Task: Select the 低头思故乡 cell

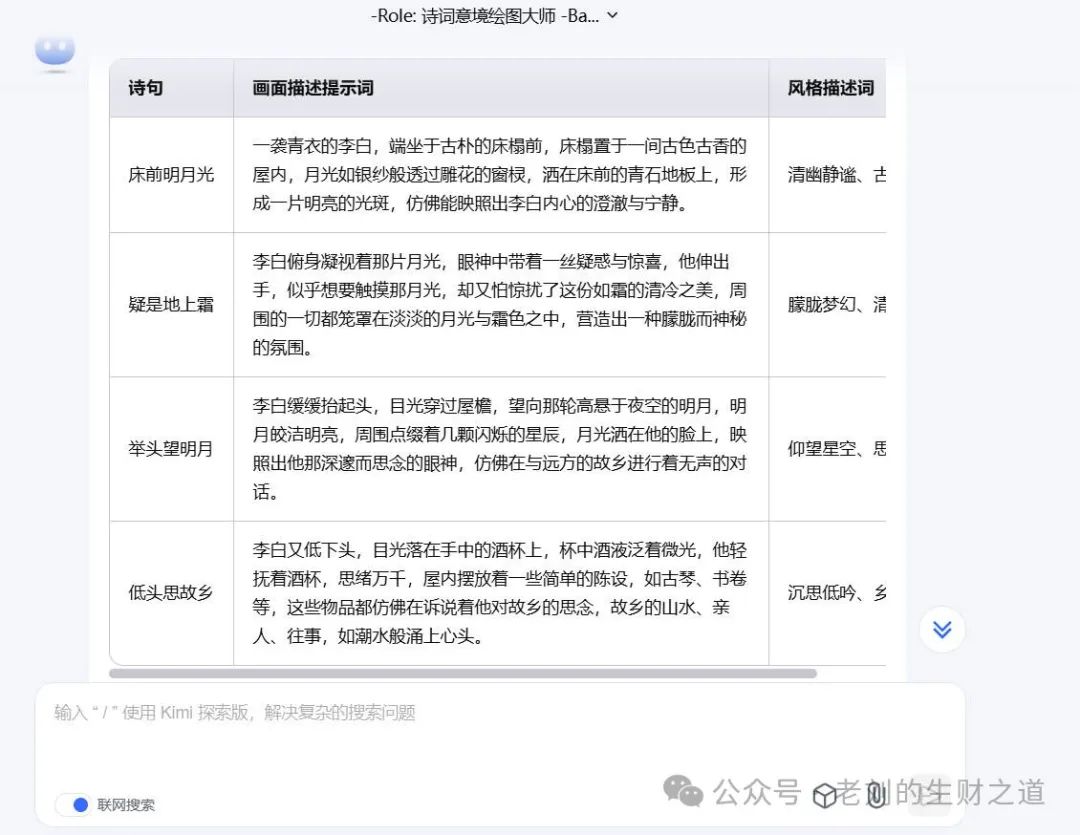Action: 171,593
